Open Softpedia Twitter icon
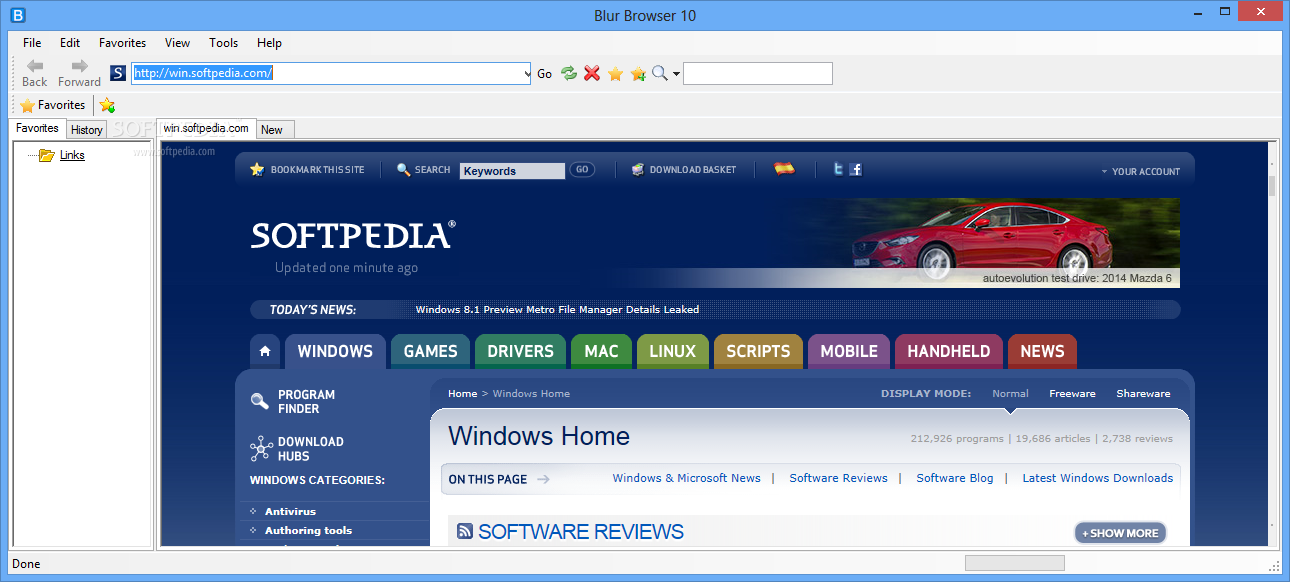Image resolution: width=1290 pixels, height=582 pixels. click(838, 170)
